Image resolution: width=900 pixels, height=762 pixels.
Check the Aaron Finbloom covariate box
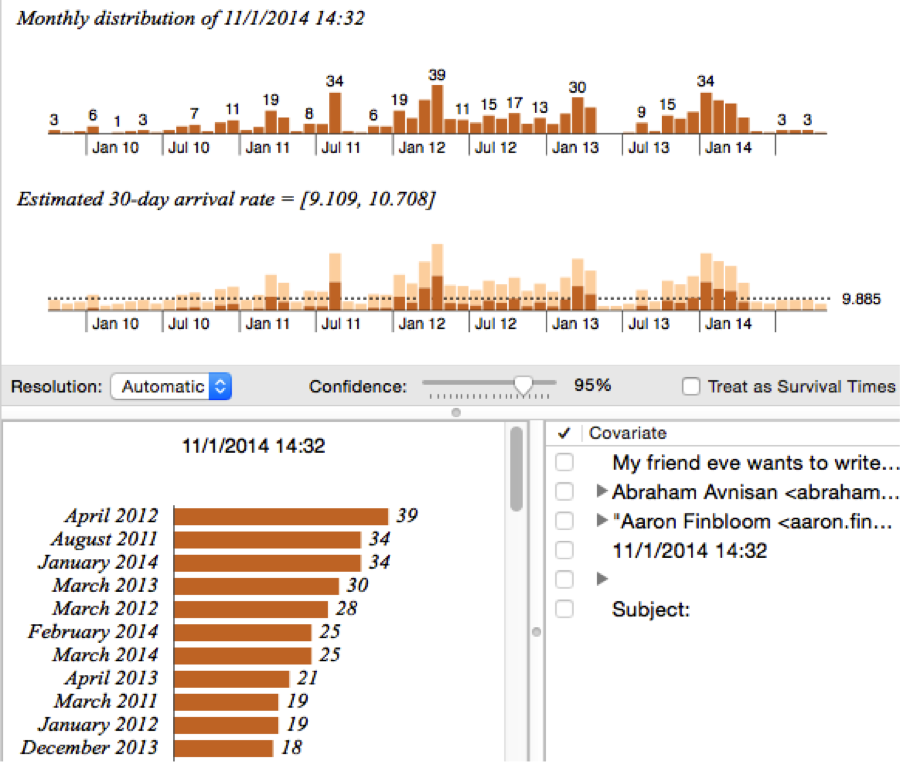(564, 521)
